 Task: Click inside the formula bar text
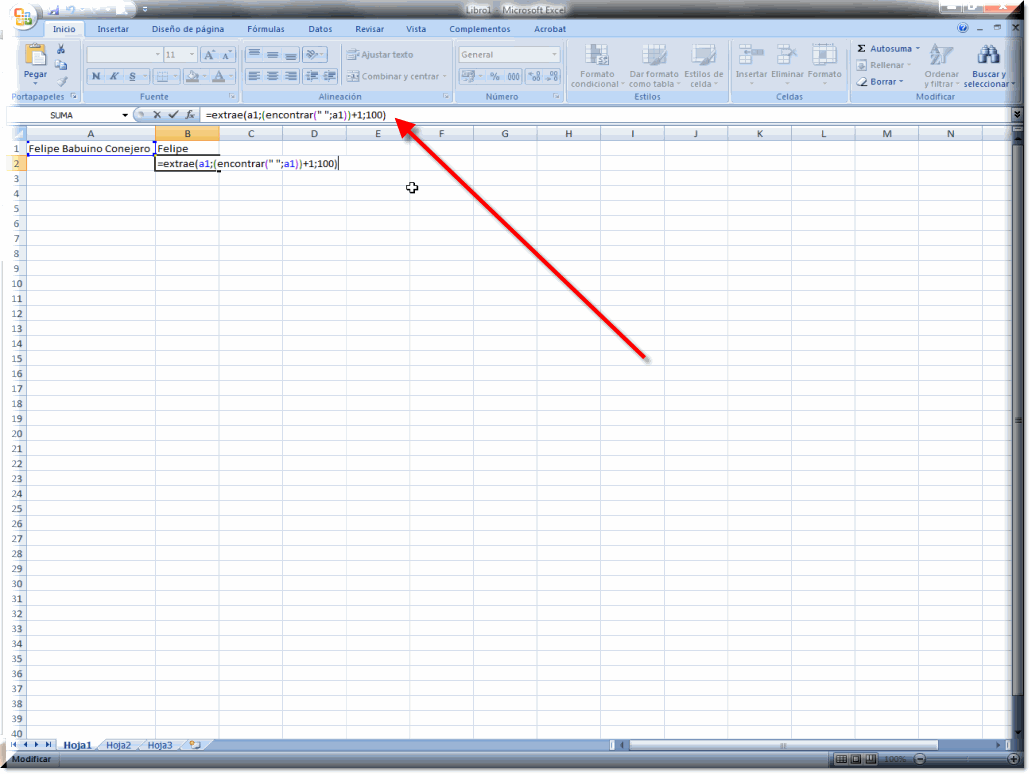point(600,115)
